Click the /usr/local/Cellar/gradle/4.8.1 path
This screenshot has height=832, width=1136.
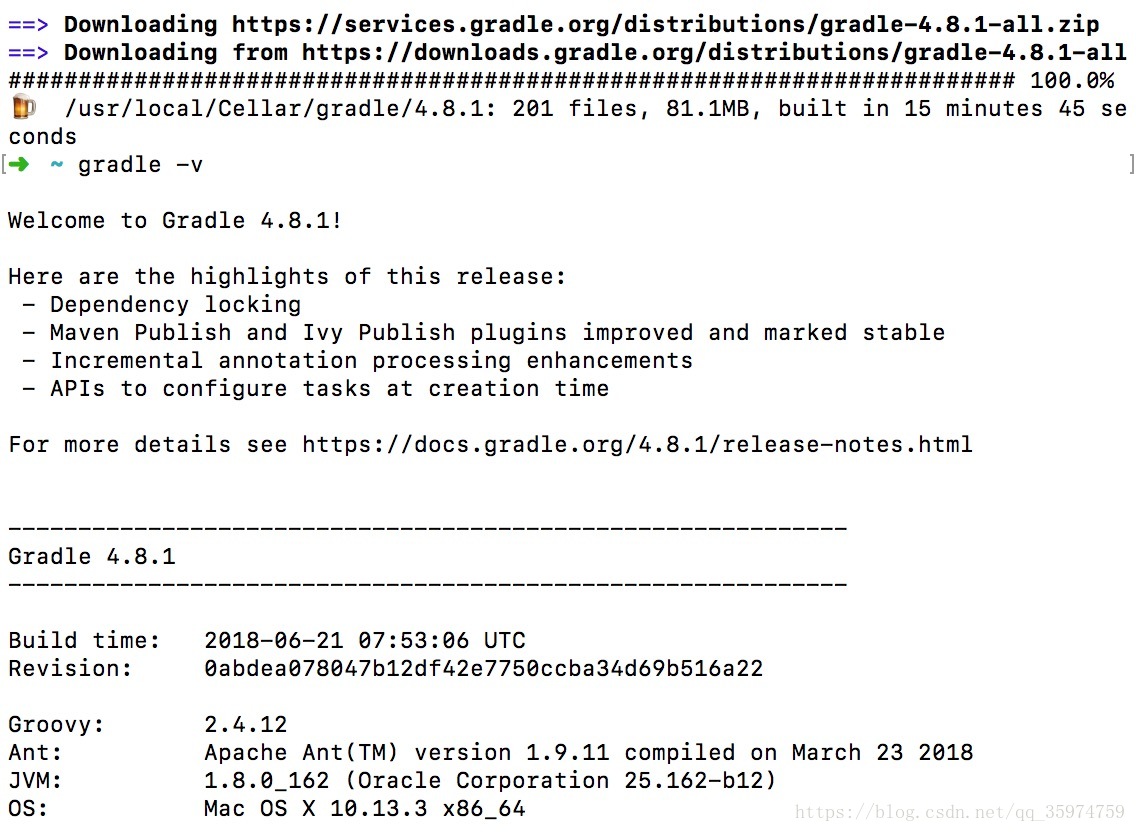tap(273, 108)
